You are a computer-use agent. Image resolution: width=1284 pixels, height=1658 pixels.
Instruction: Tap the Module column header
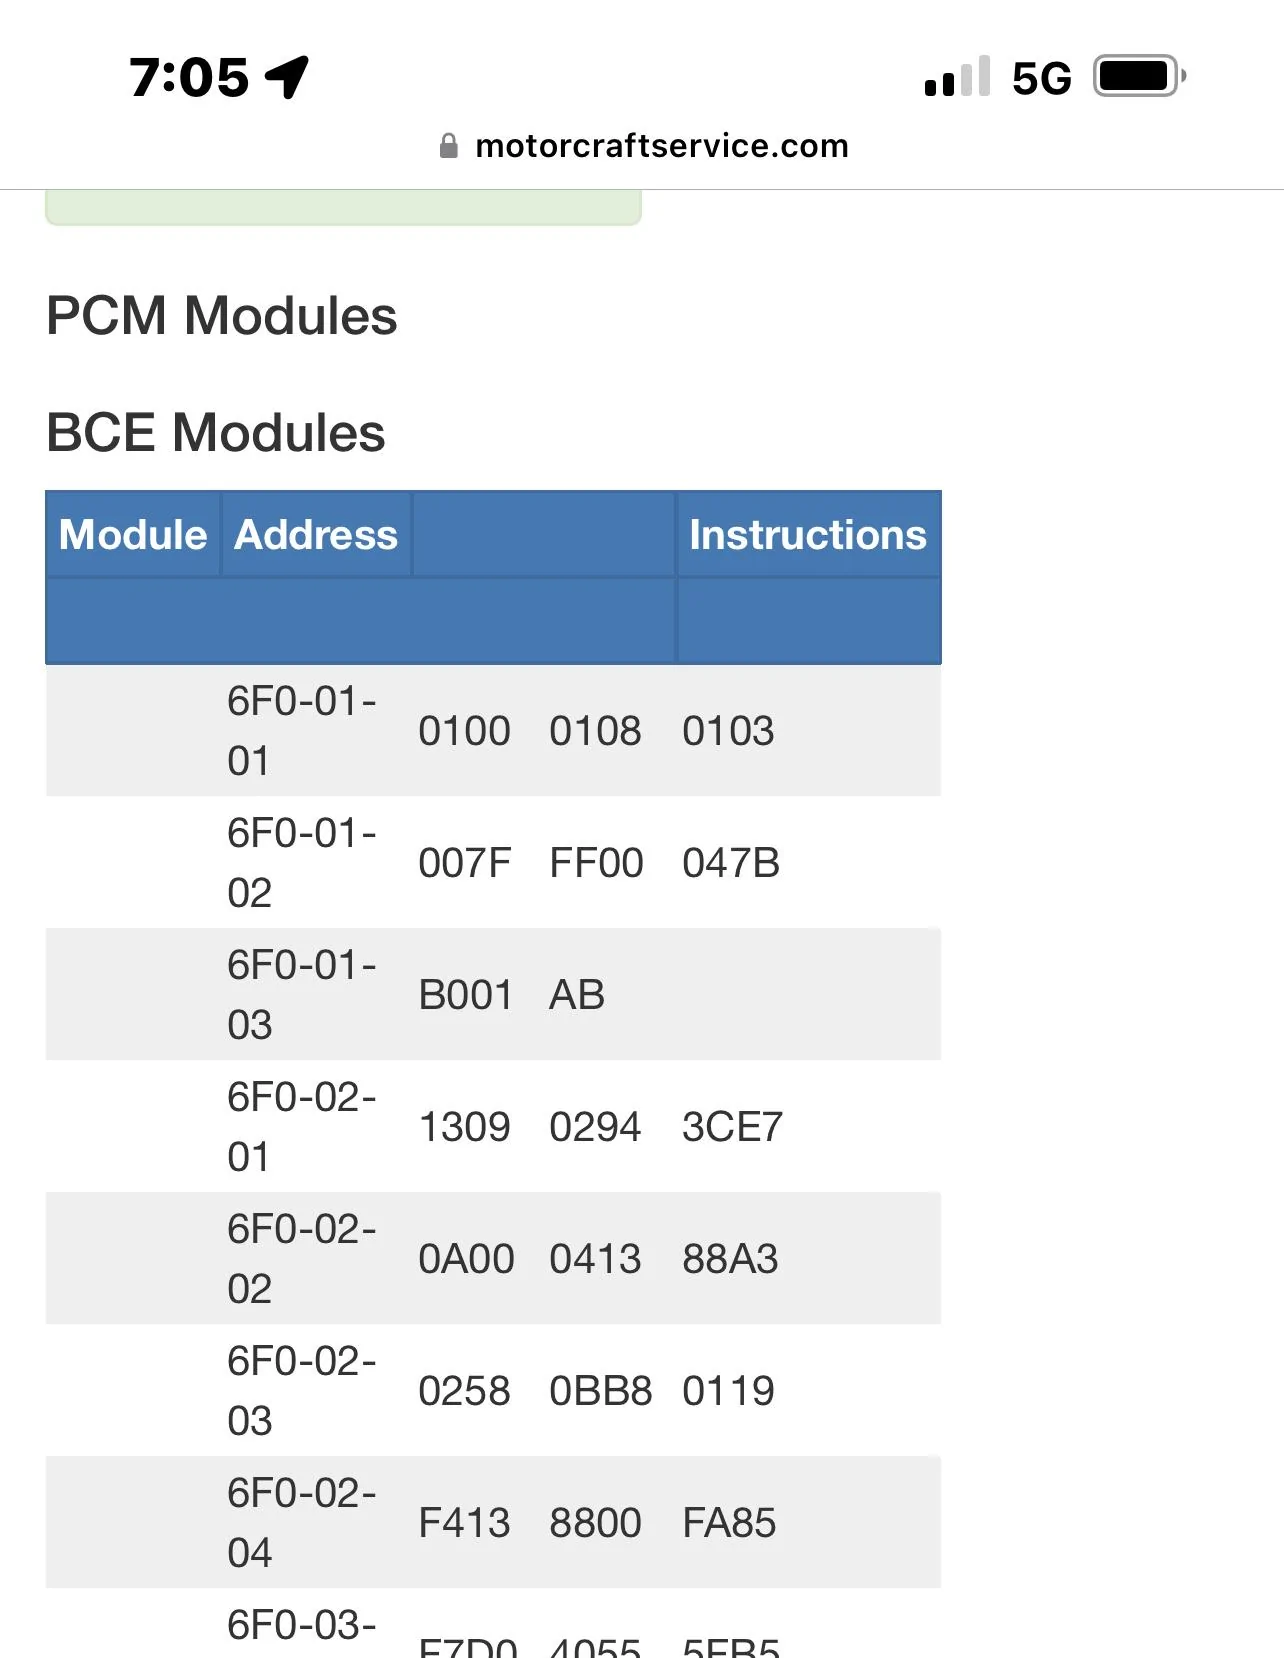coord(133,535)
